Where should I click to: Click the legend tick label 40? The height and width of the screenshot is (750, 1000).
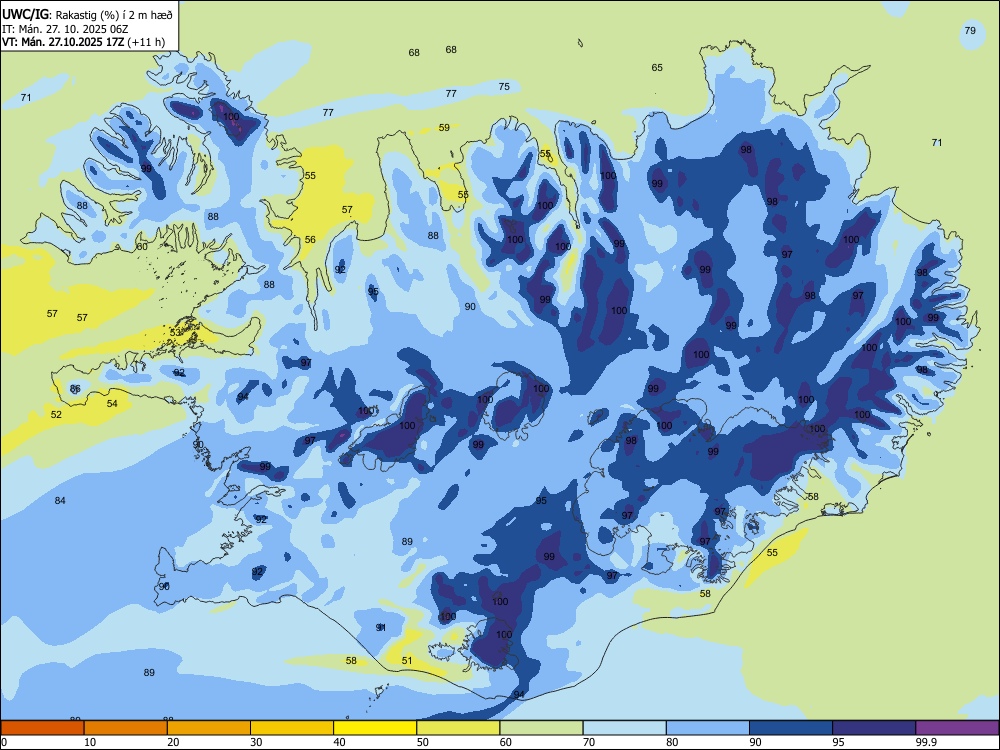pyautogui.click(x=339, y=742)
